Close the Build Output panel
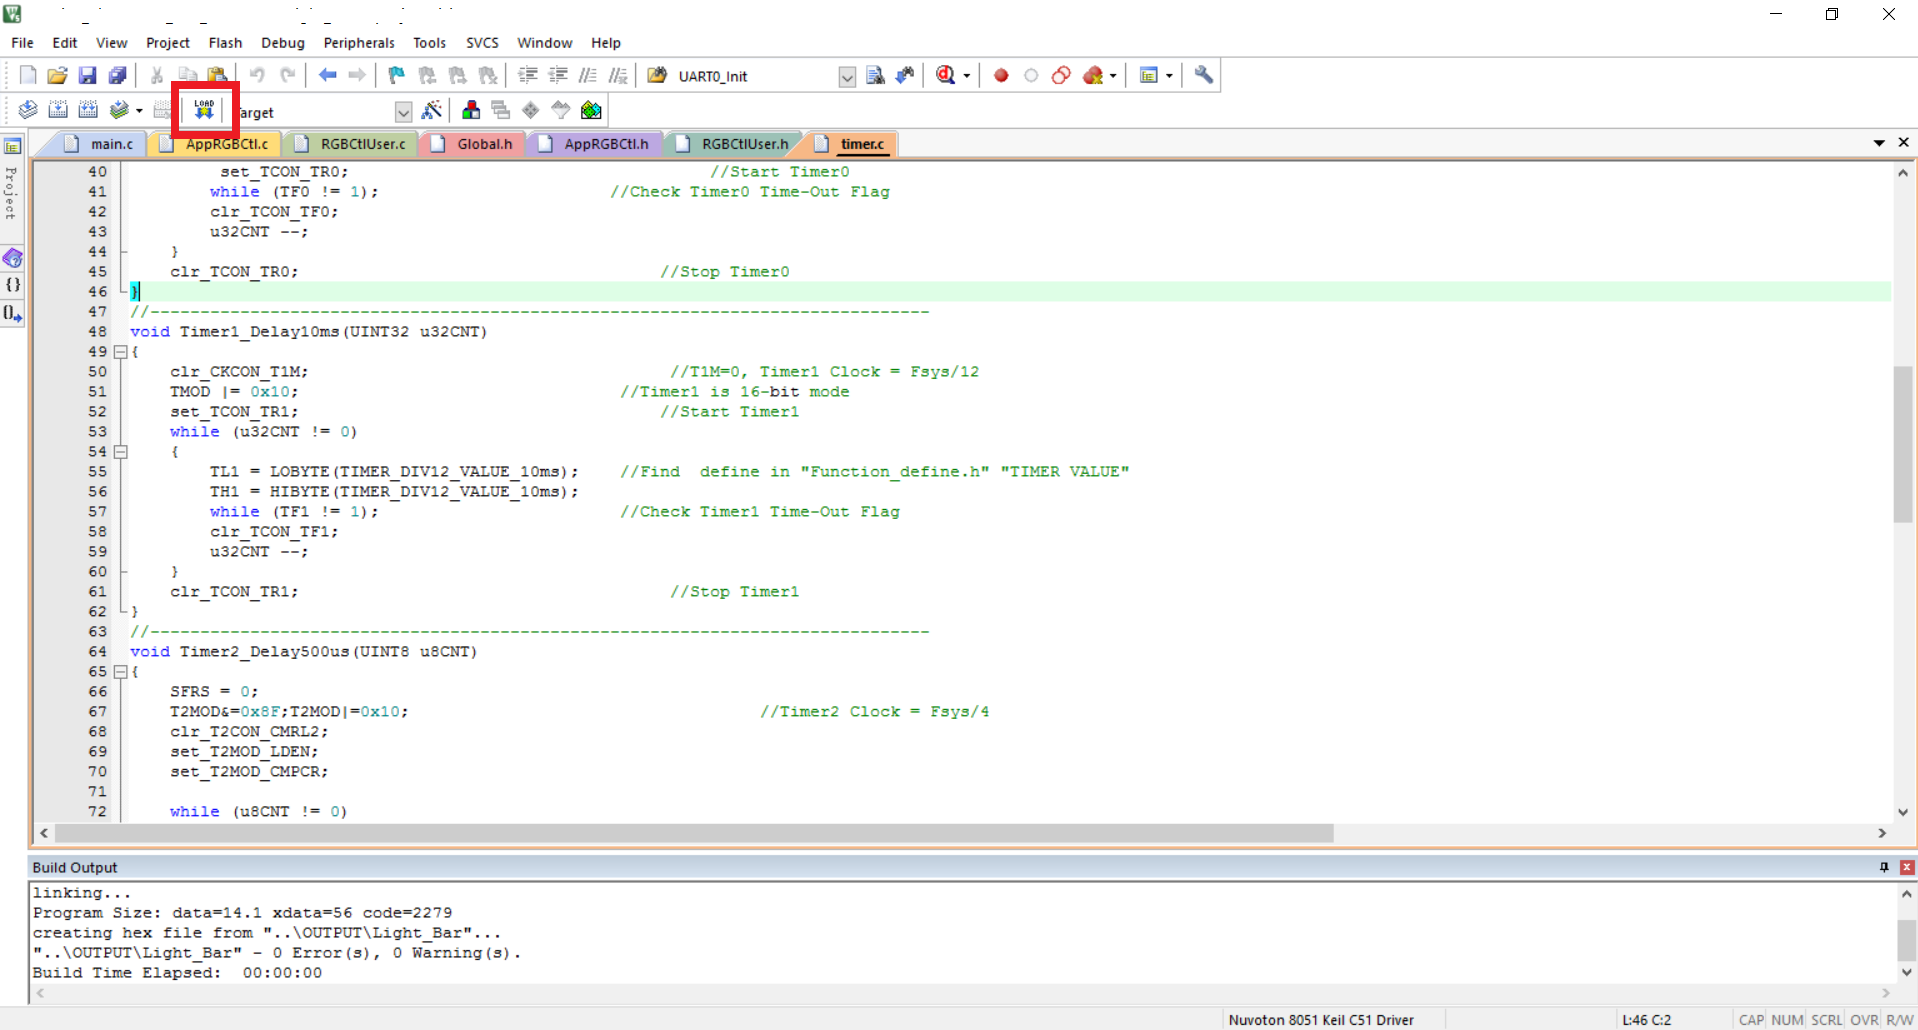Screen dimensions: 1918x1030 [1907, 867]
